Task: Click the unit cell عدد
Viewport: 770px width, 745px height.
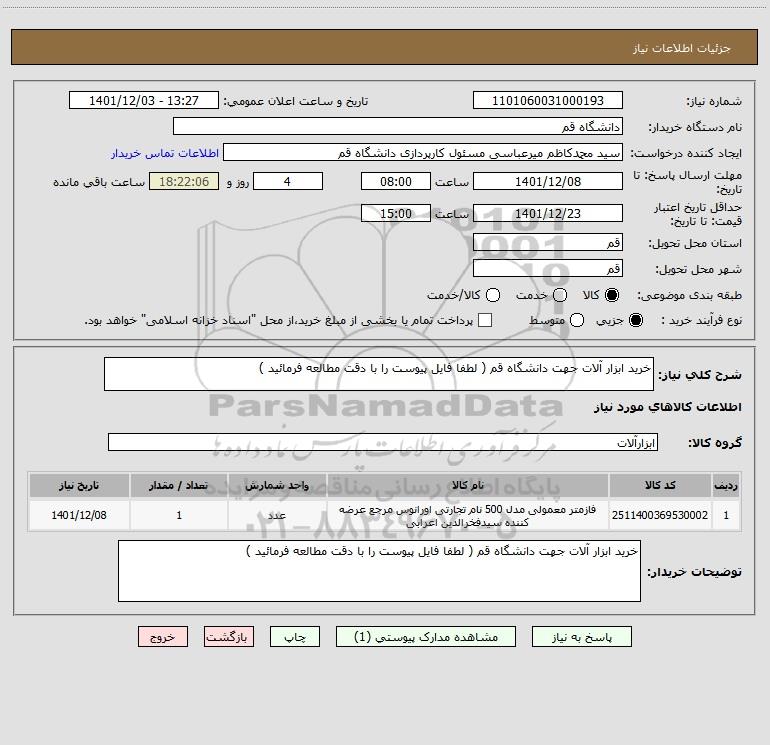Action: coord(277,515)
